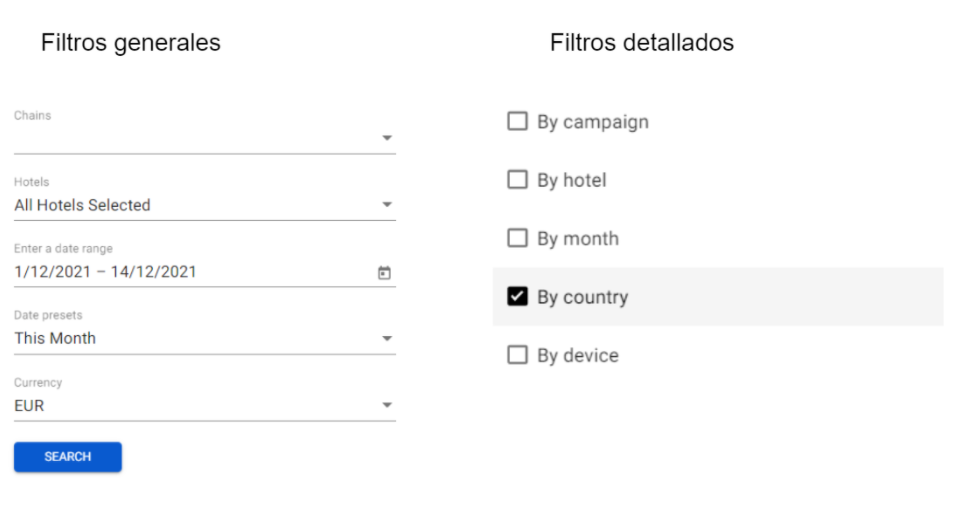Click the By device label text
This screenshot has width=960, height=506.
577,355
